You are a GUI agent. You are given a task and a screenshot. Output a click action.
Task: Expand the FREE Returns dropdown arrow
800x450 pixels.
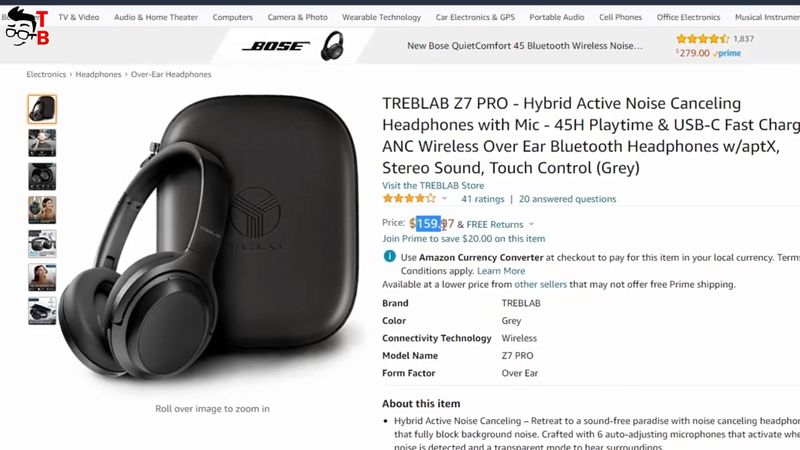click(x=531, y=224)
